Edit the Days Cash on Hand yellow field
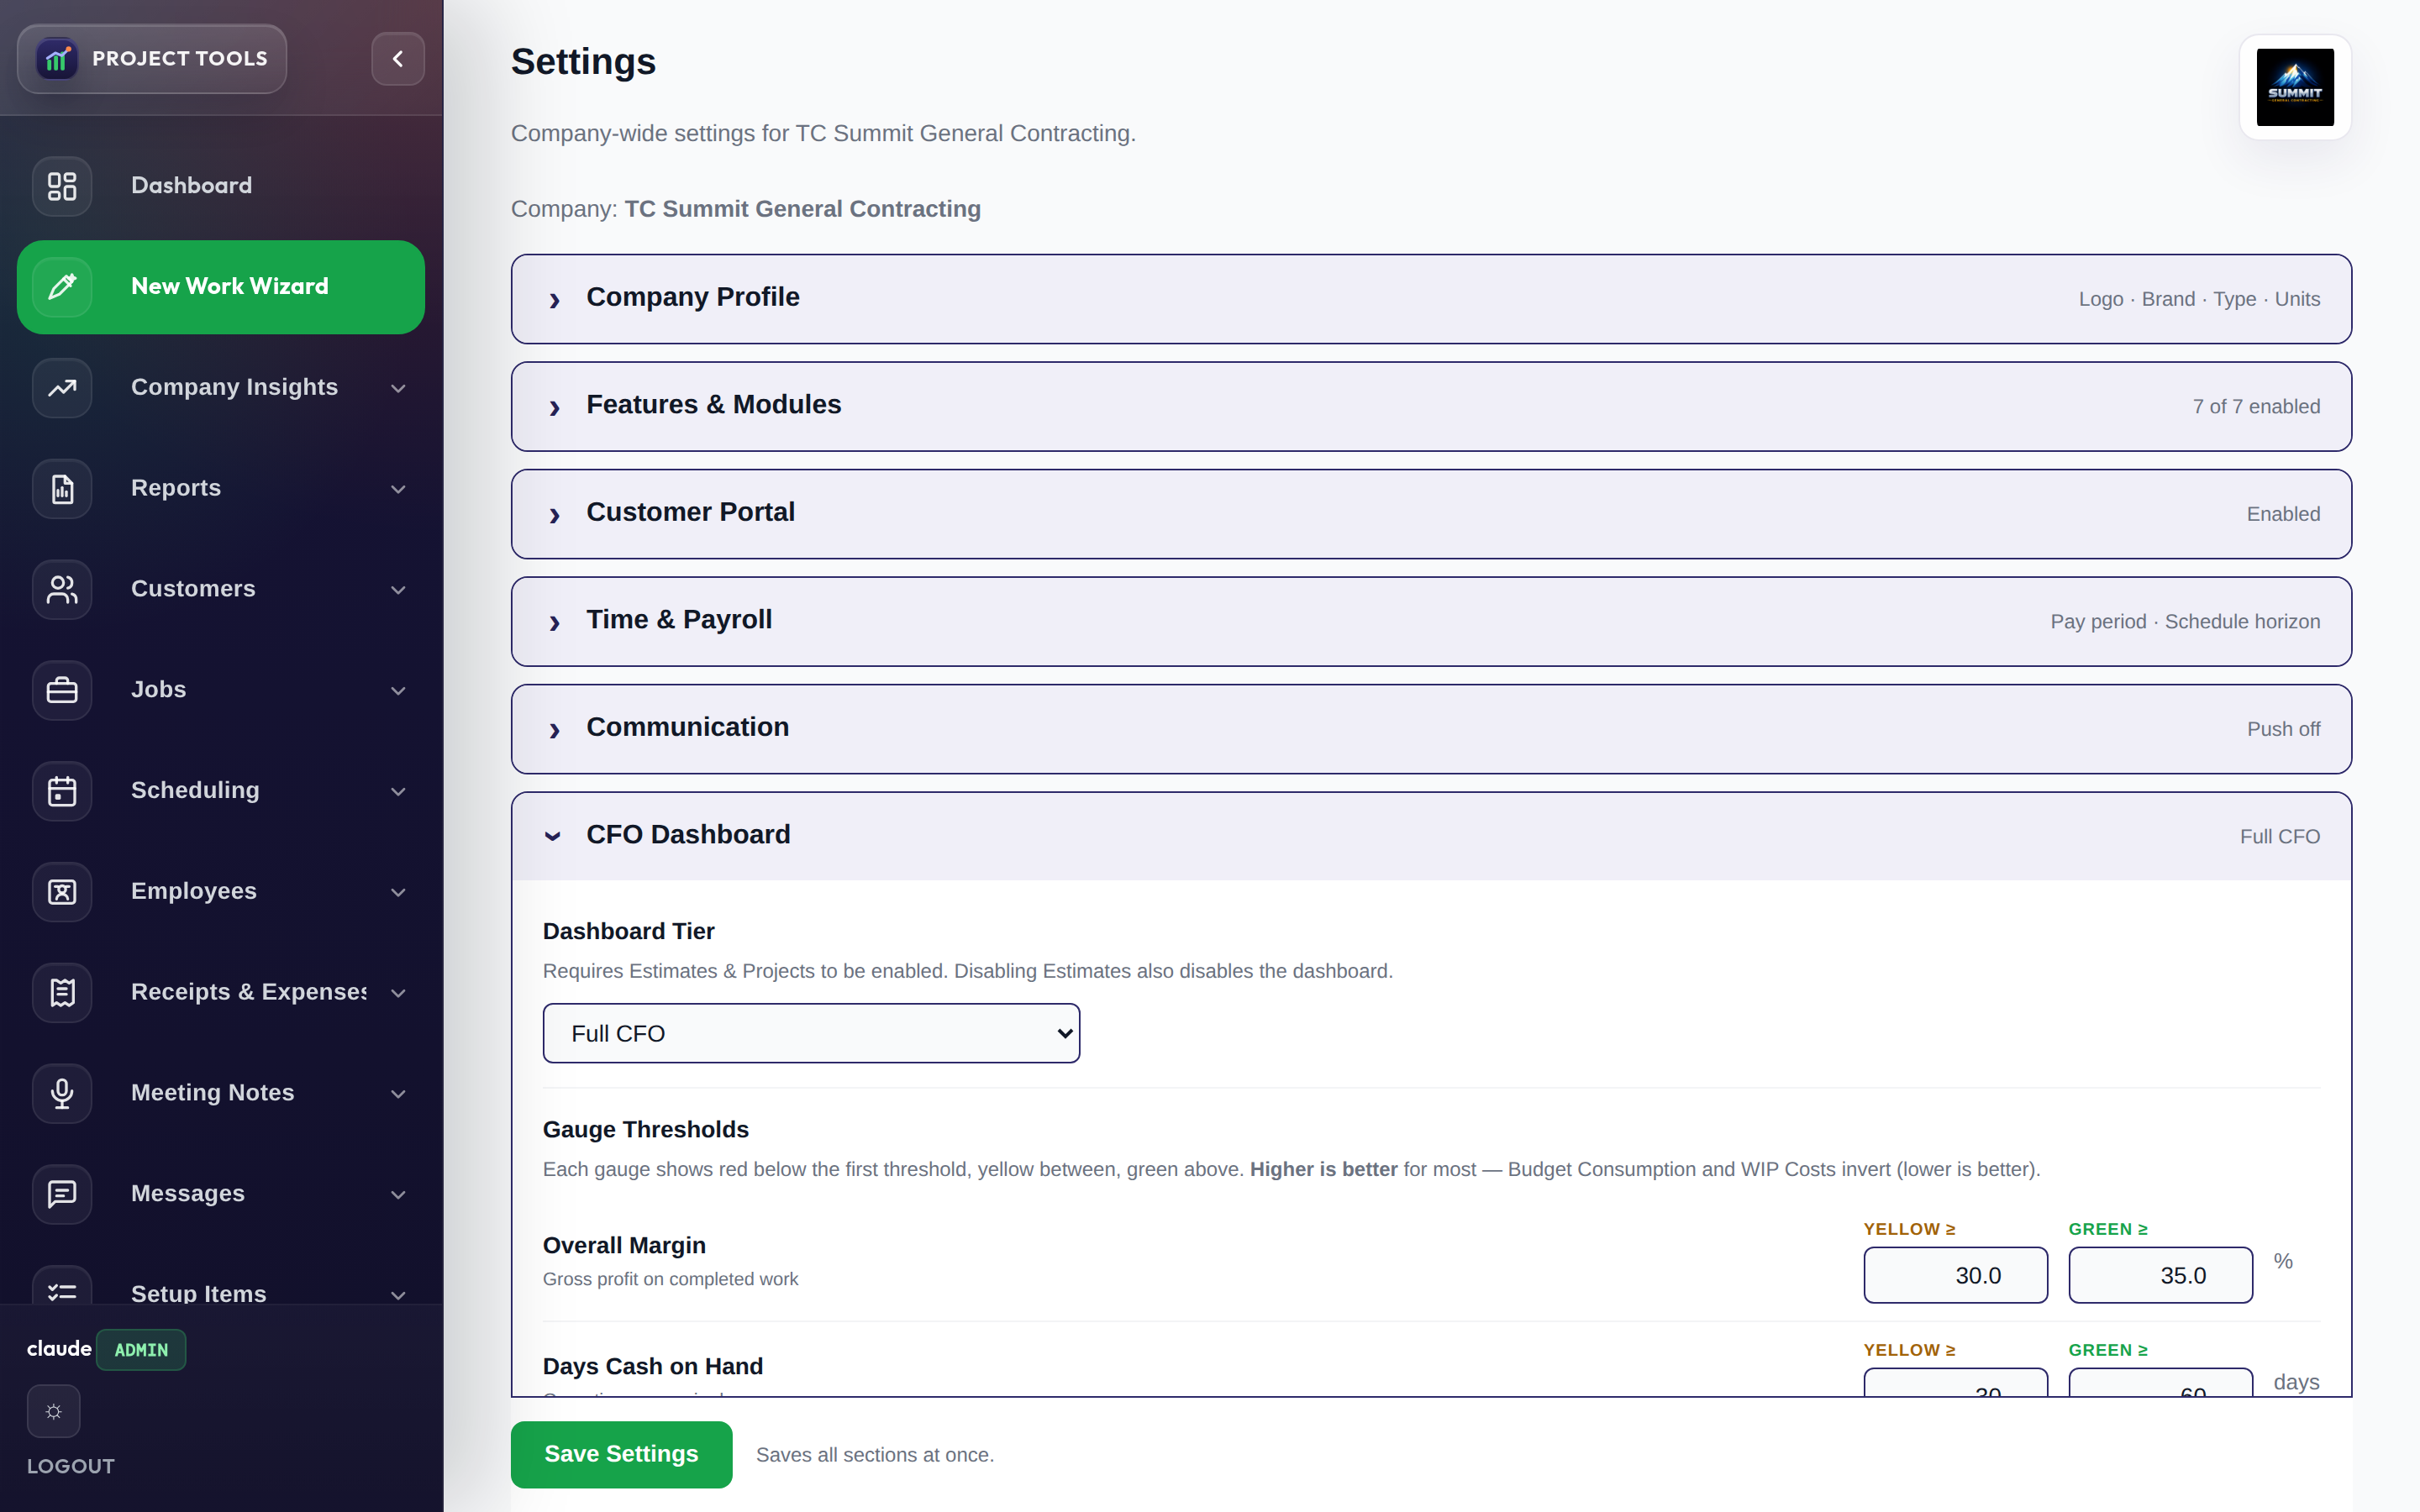Image resolution: width=2420 pixels, height=1512 pixels. point(1955,1382)
